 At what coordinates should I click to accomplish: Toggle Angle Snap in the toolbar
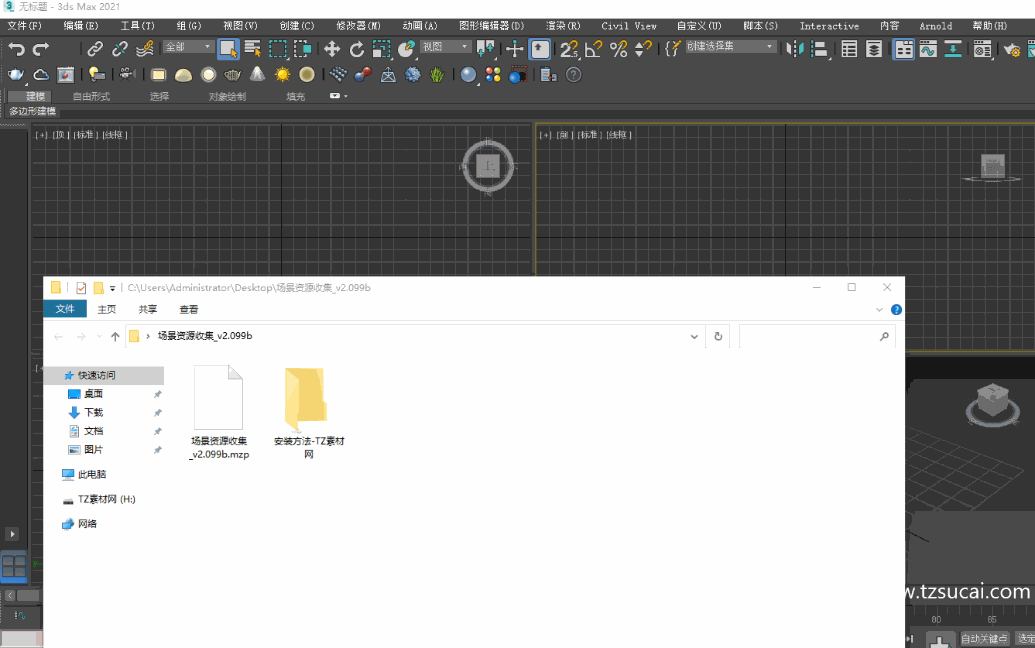tap(594, 48)
